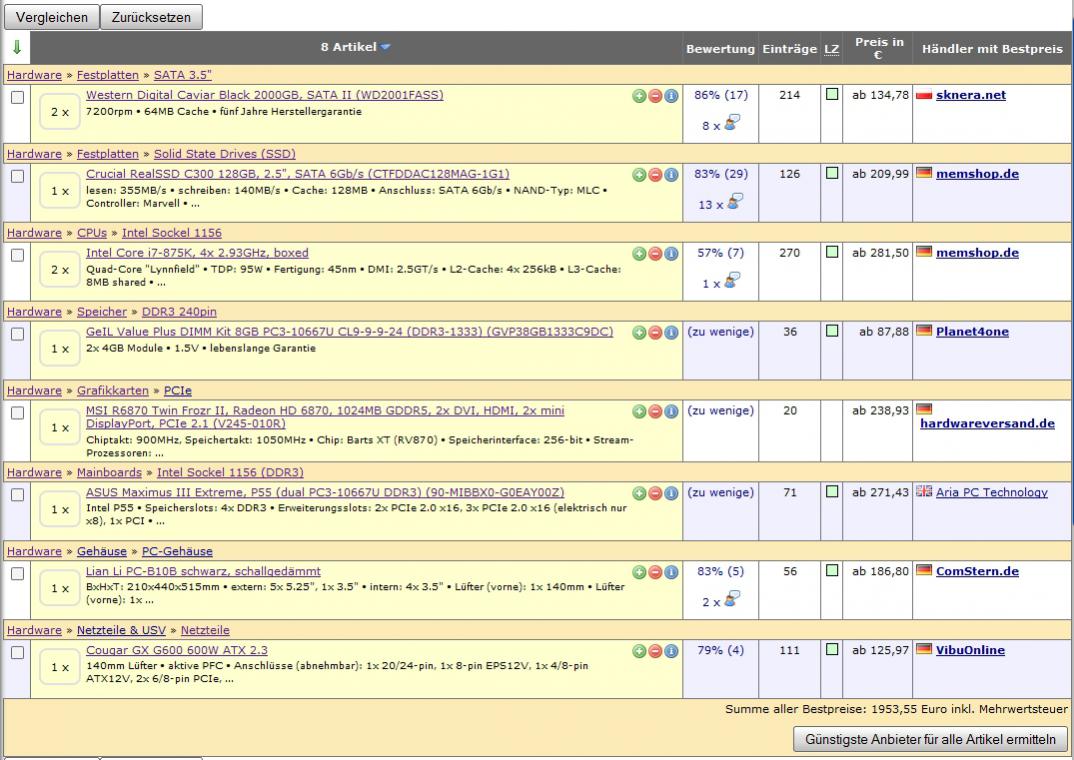Open user reviews icon for Western Digital Caviar Black

click(x=732, y=123)
